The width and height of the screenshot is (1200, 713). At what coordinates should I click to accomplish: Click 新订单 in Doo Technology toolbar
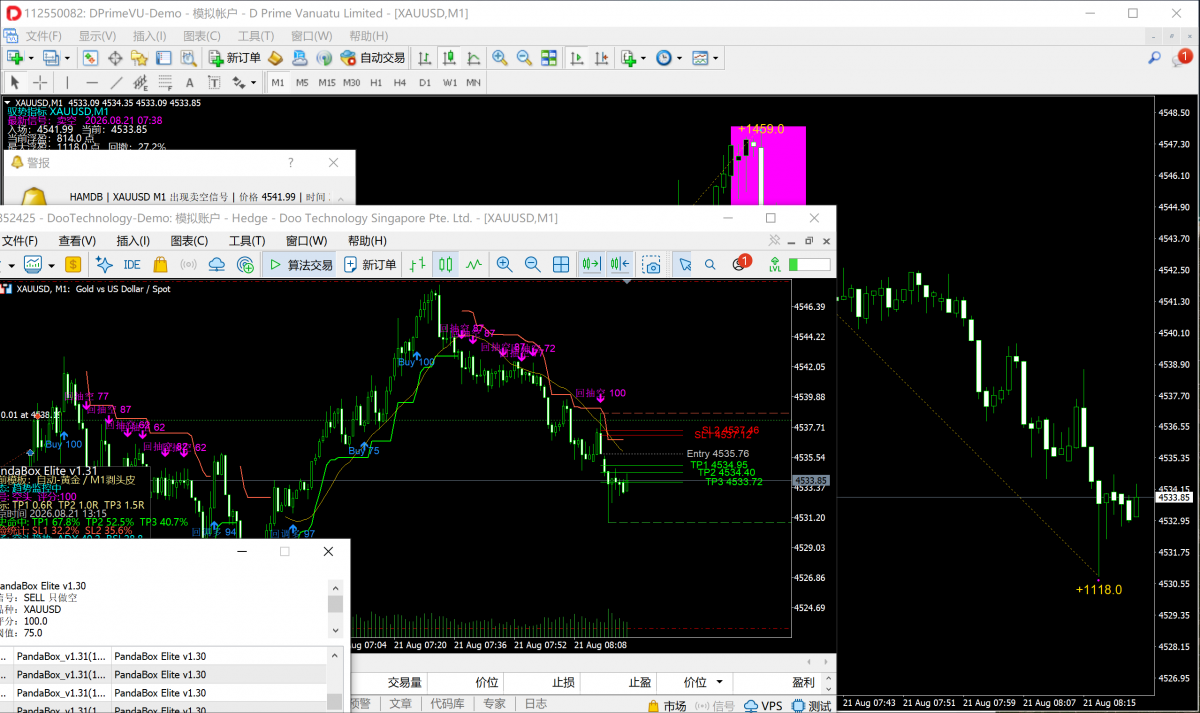[370, 264]
